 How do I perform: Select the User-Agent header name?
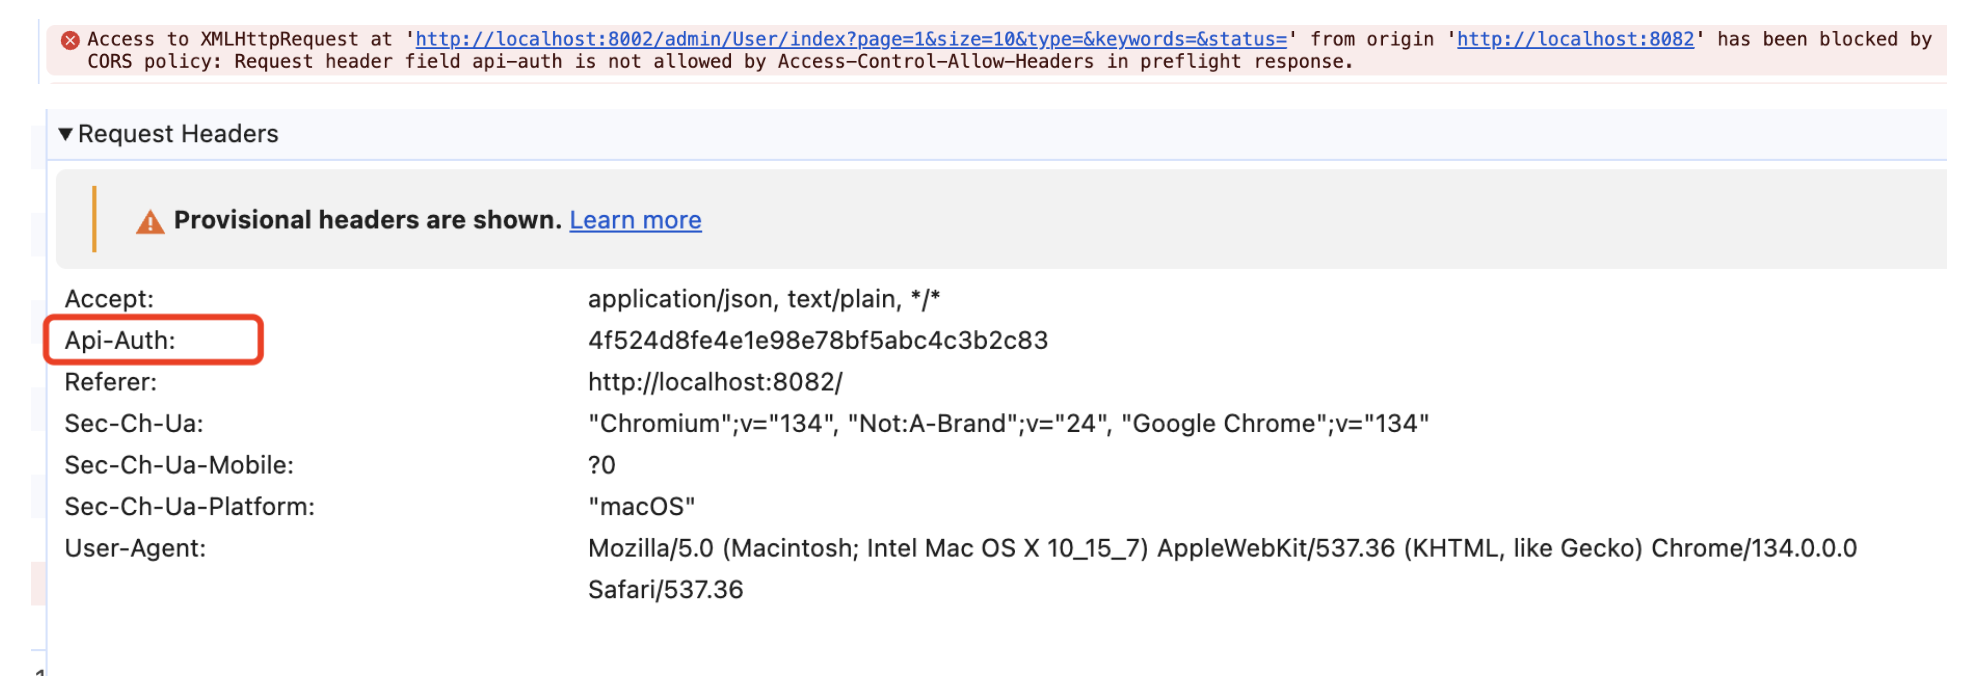pyautogui.click(x=135, y=548)
